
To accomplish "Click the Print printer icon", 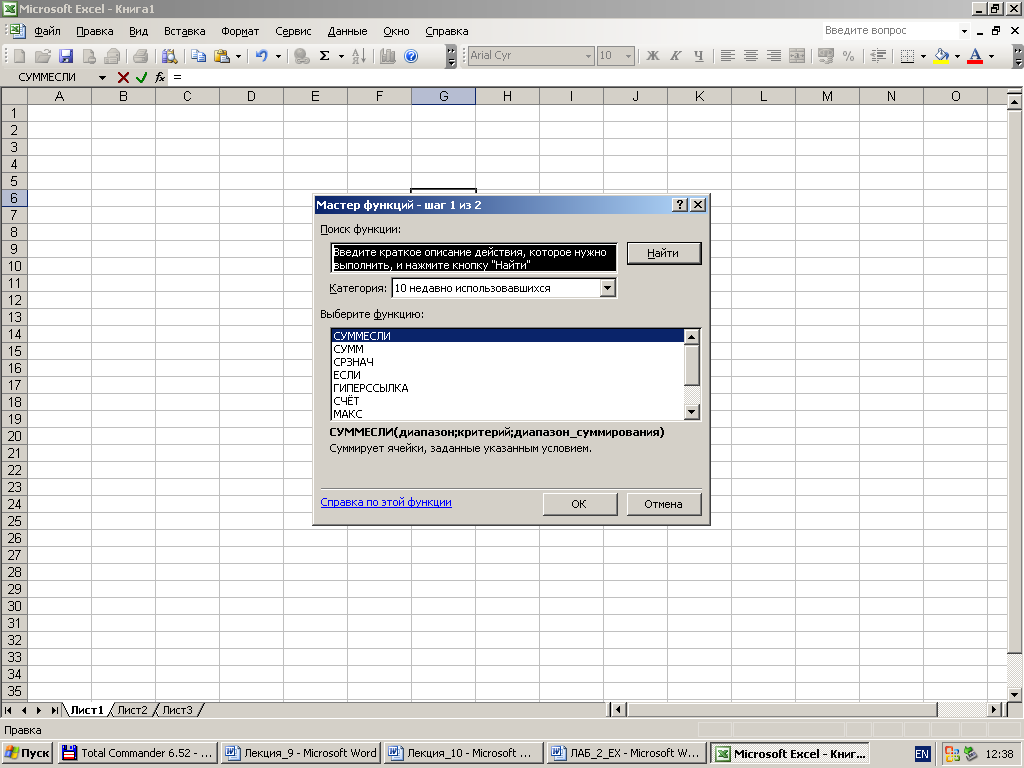I will 140,56.
